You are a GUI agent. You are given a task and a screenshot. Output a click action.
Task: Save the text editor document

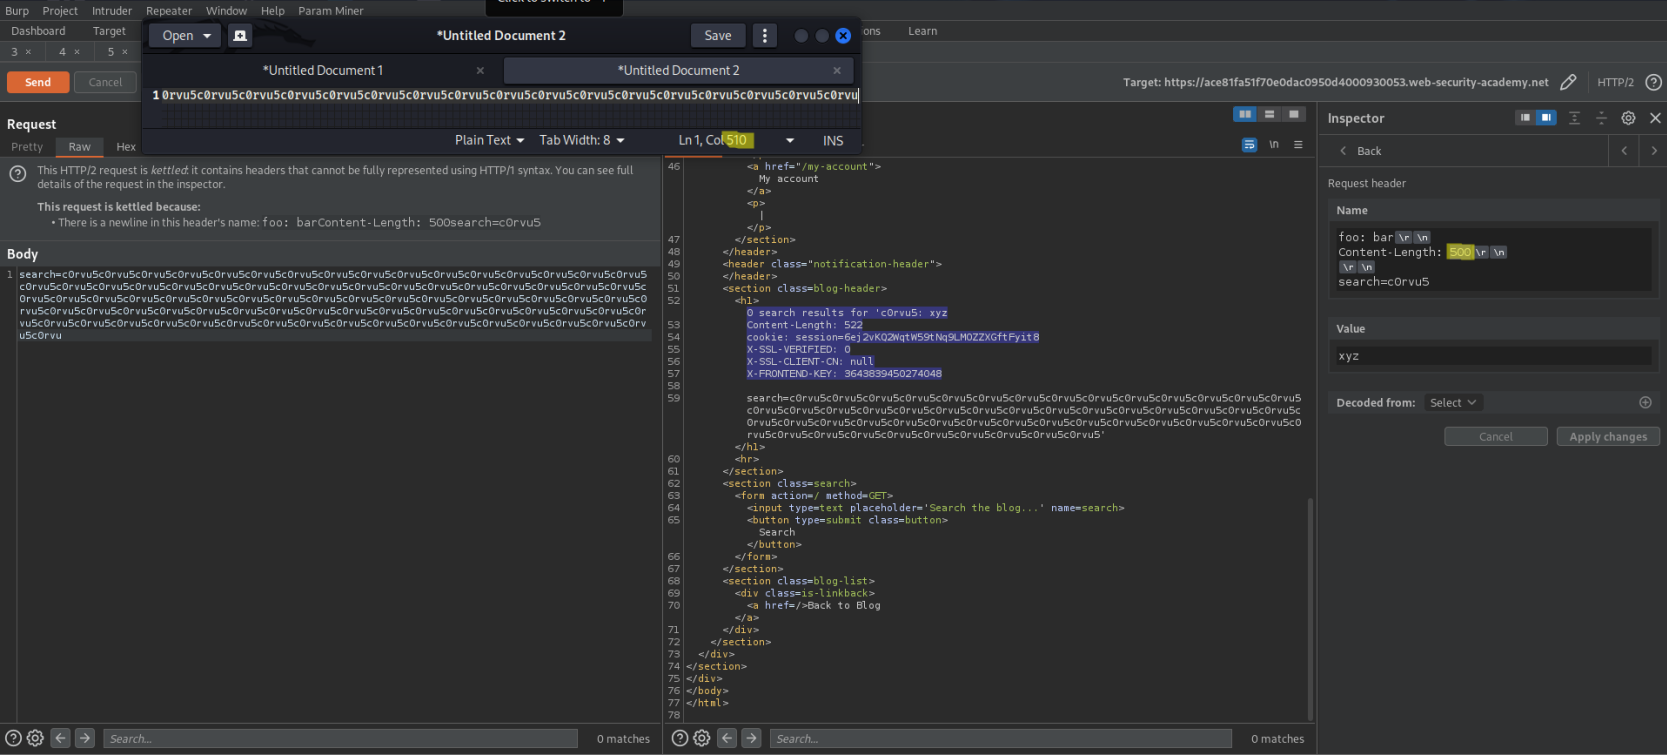tap(718, 35)
